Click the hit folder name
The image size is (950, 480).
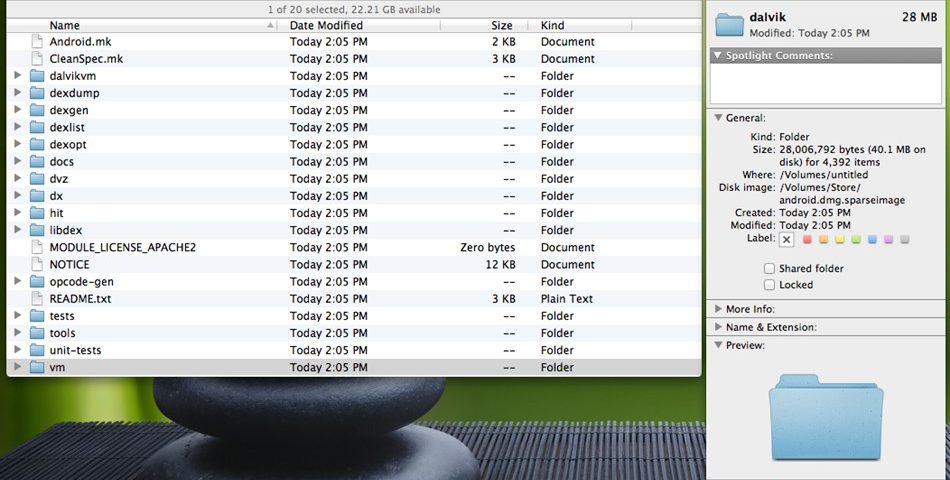click(x=56, y=213)
